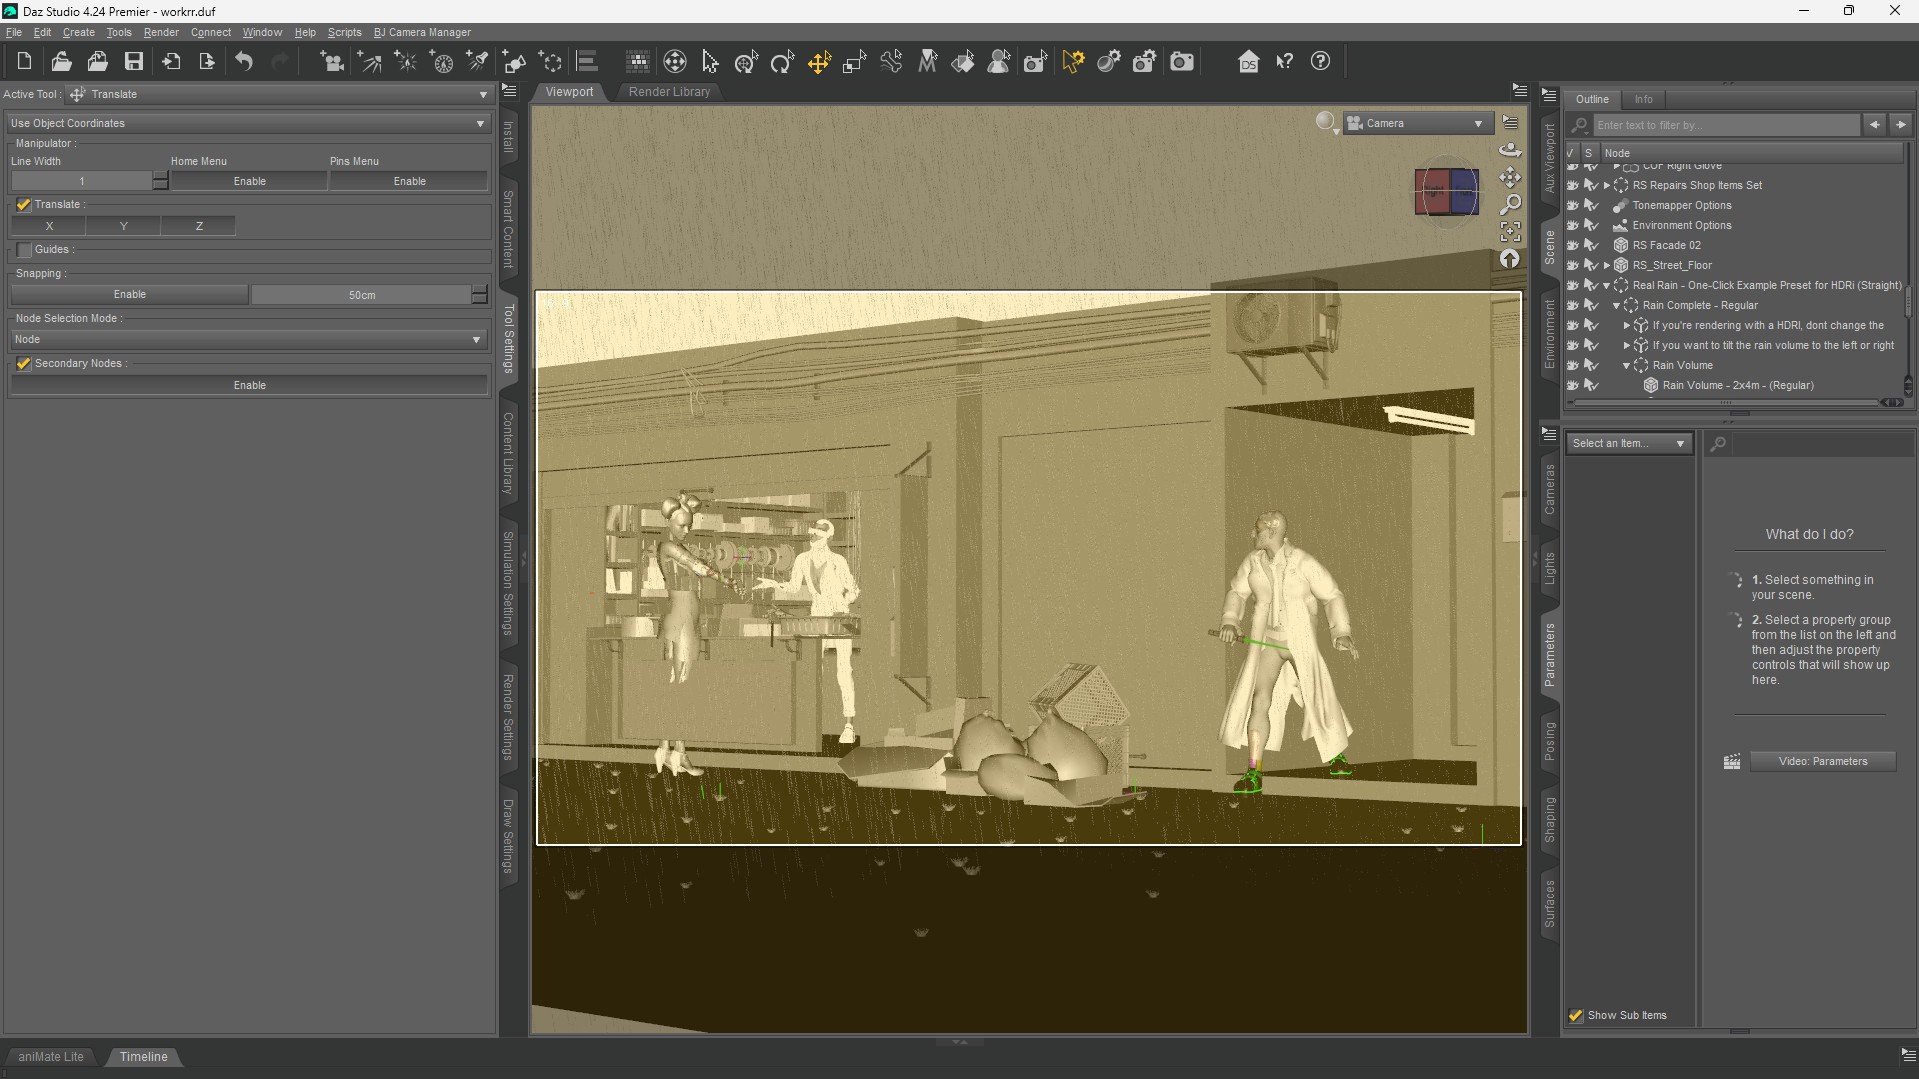1919x1079 pixels.
Task: Frame the selected item in viewport
Action: 1510,231
